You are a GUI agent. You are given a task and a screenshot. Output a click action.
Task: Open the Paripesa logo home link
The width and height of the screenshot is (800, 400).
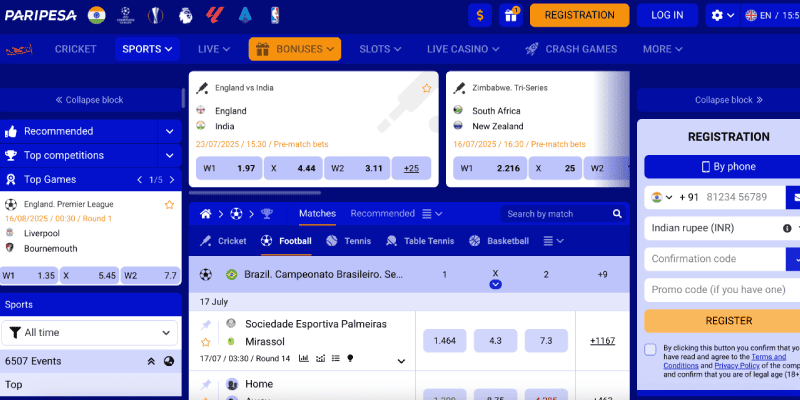point(41,15)
